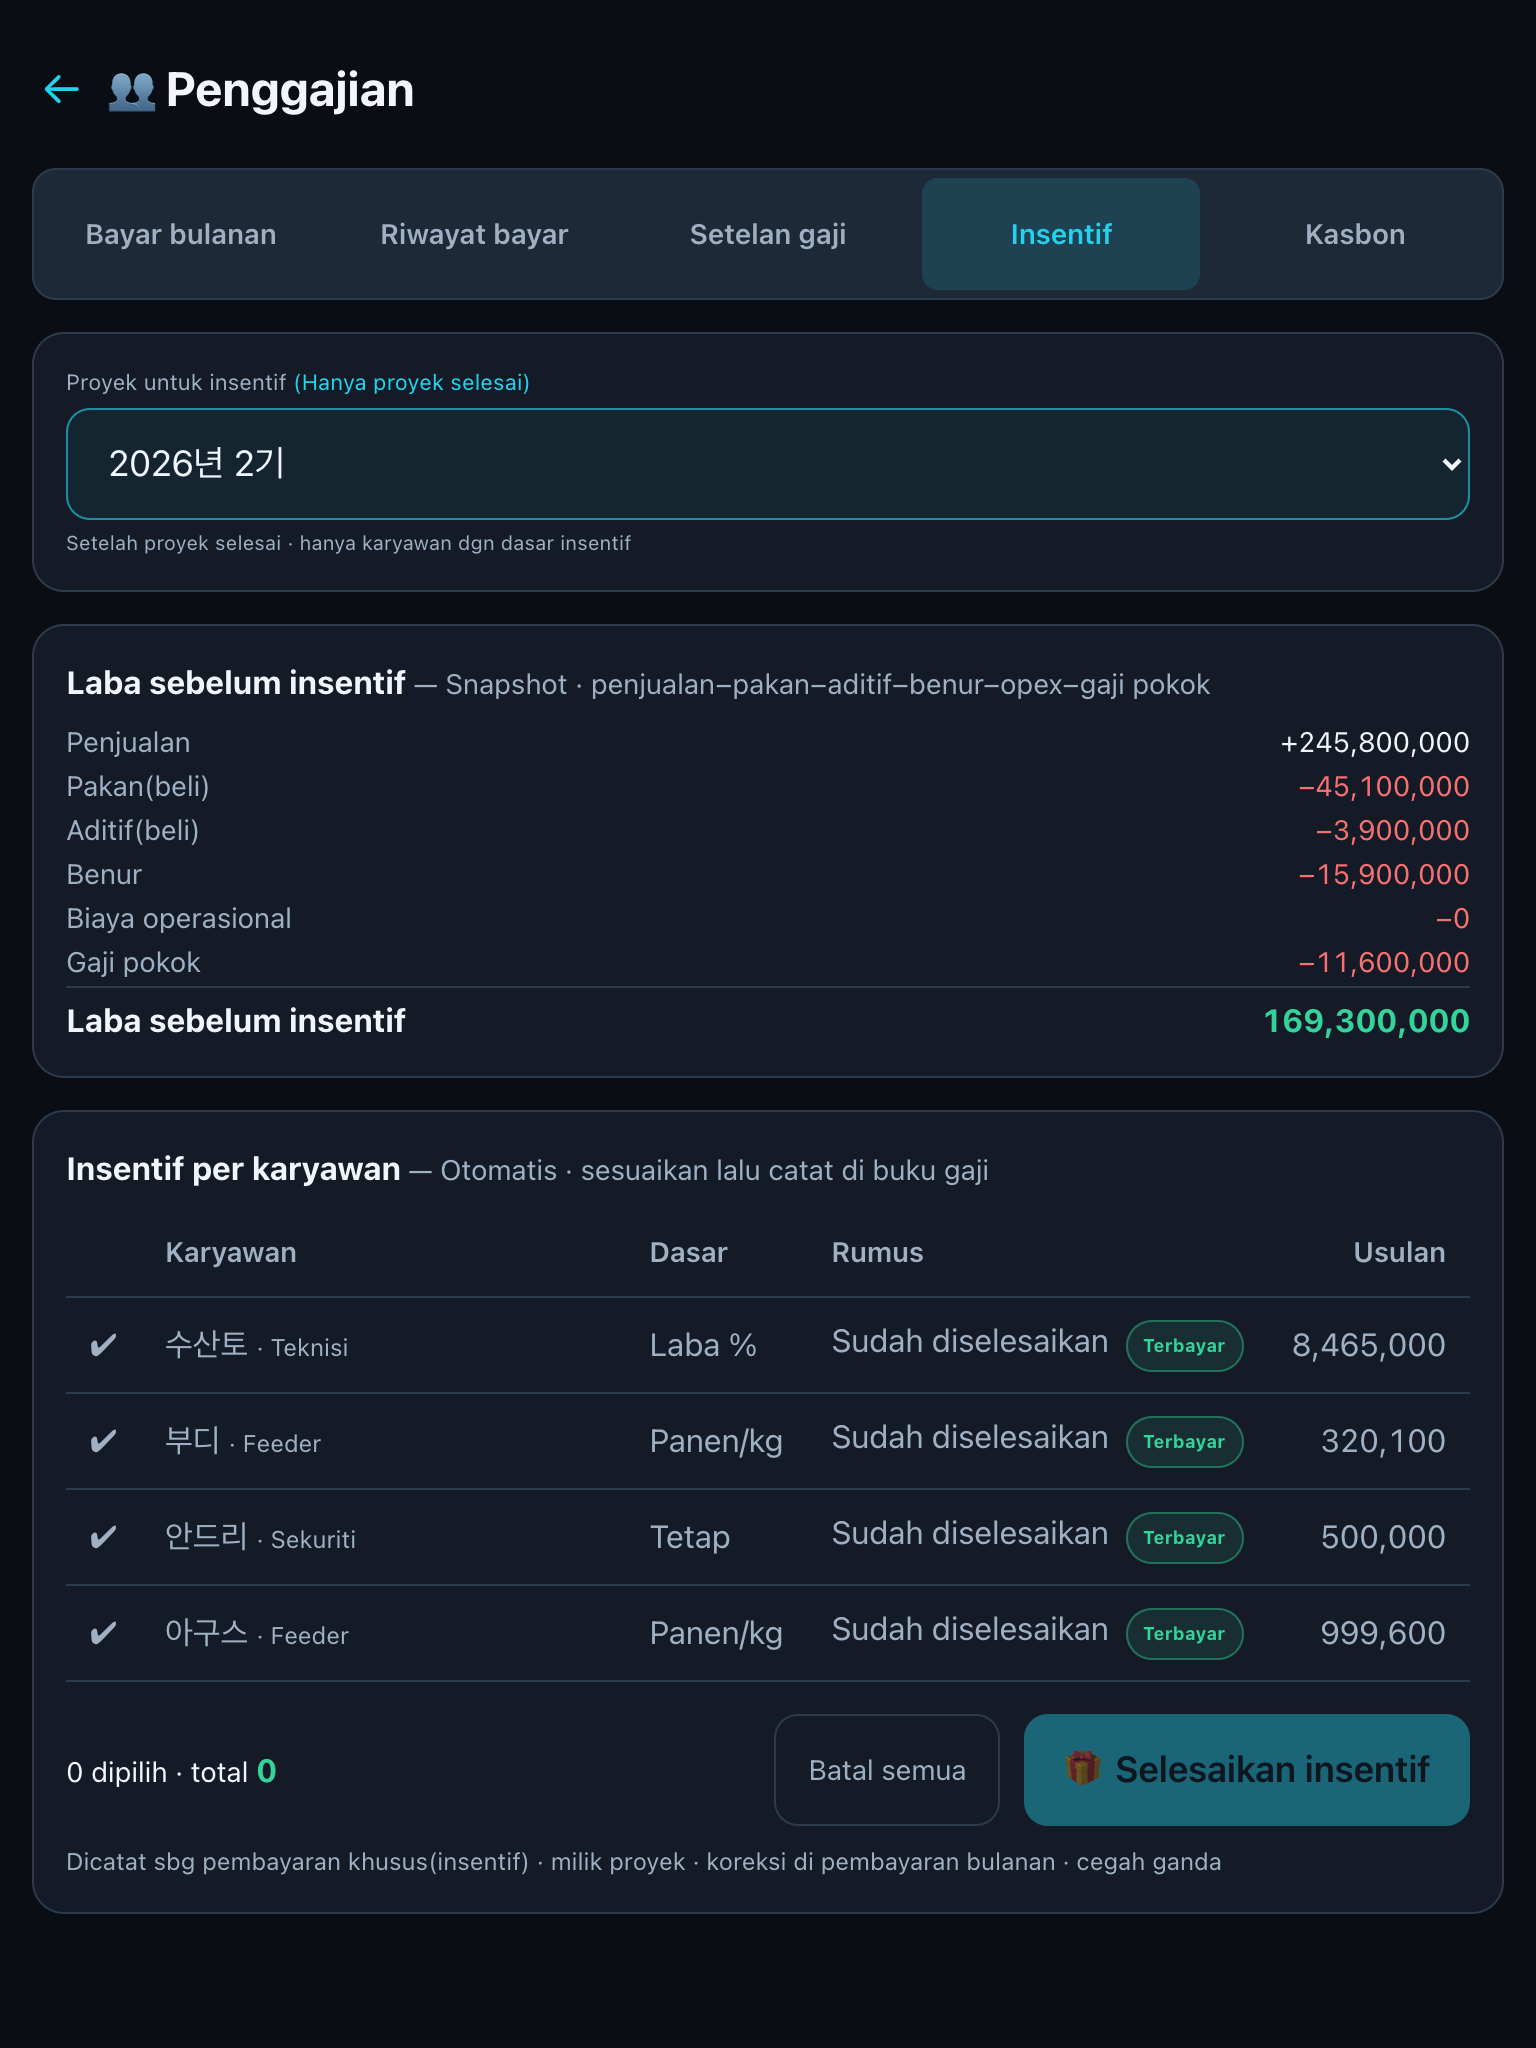This screenshot has width=1536, height=2048.
Task: Click the proposed amount 8,465,000
Action: coord(1369,1345)
